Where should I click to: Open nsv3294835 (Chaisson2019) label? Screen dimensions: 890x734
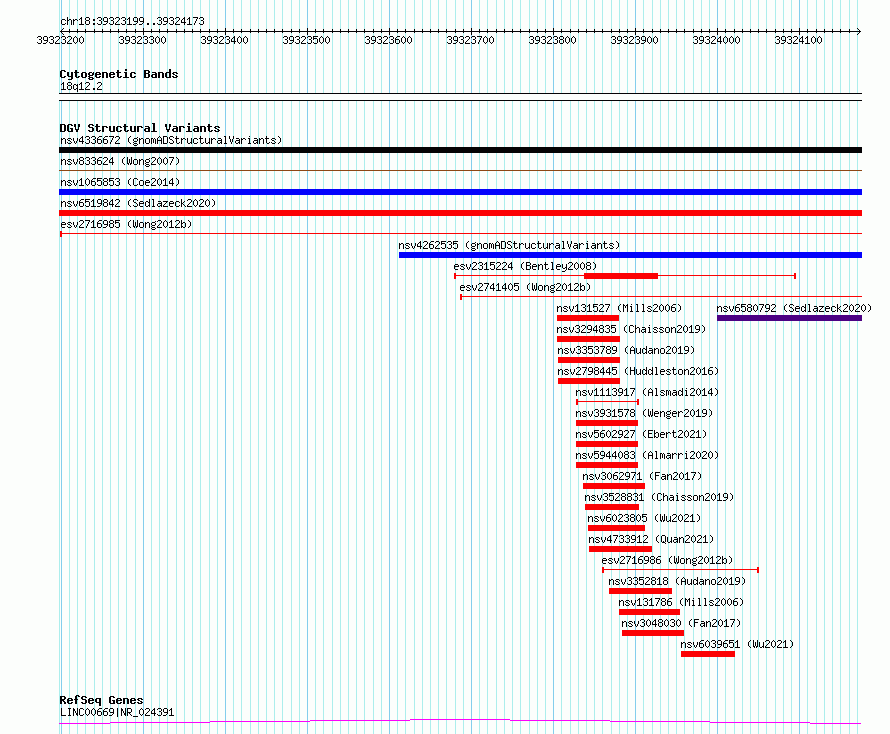(631, 329)
